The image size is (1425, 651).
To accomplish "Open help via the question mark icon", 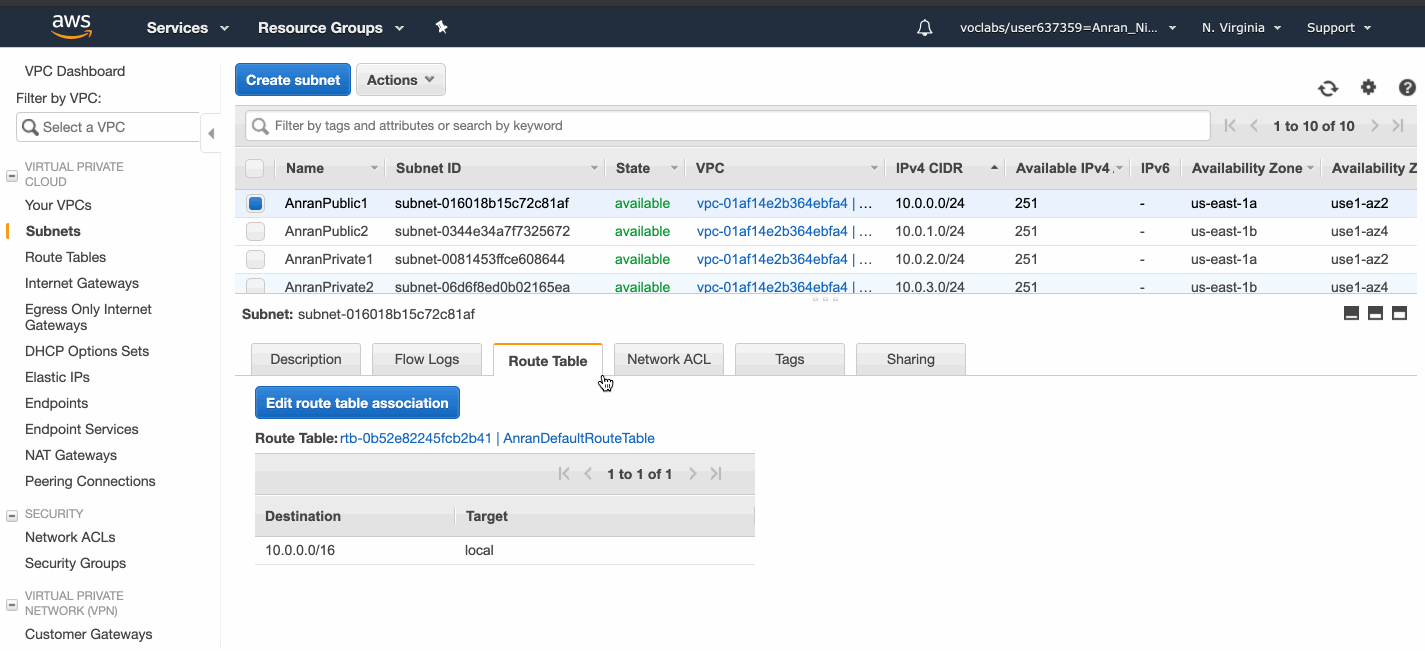I will (1406, 88).
